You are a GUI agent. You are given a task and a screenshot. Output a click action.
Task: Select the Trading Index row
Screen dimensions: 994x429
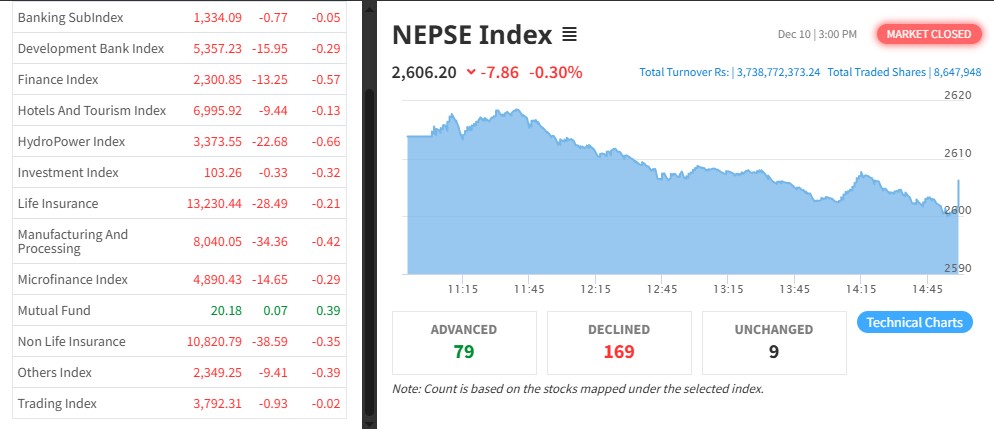pos(57,403)
